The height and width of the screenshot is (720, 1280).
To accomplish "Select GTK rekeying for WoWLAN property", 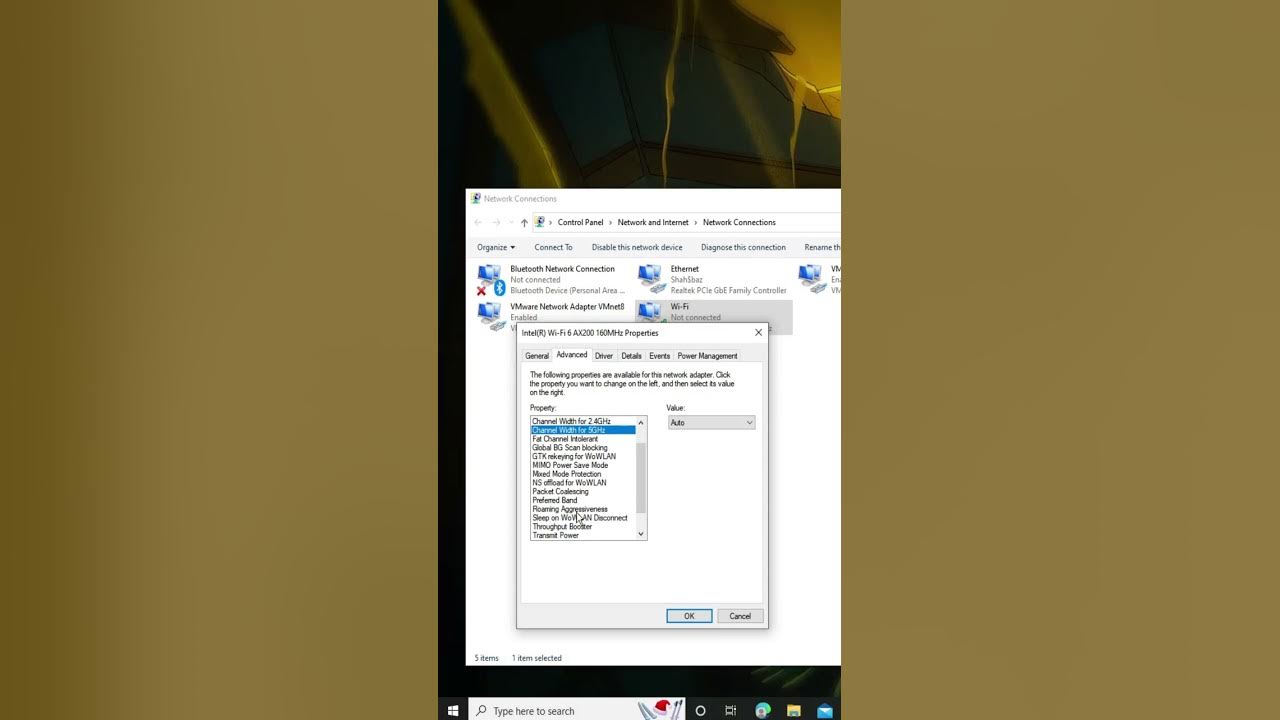I will 583,456.
